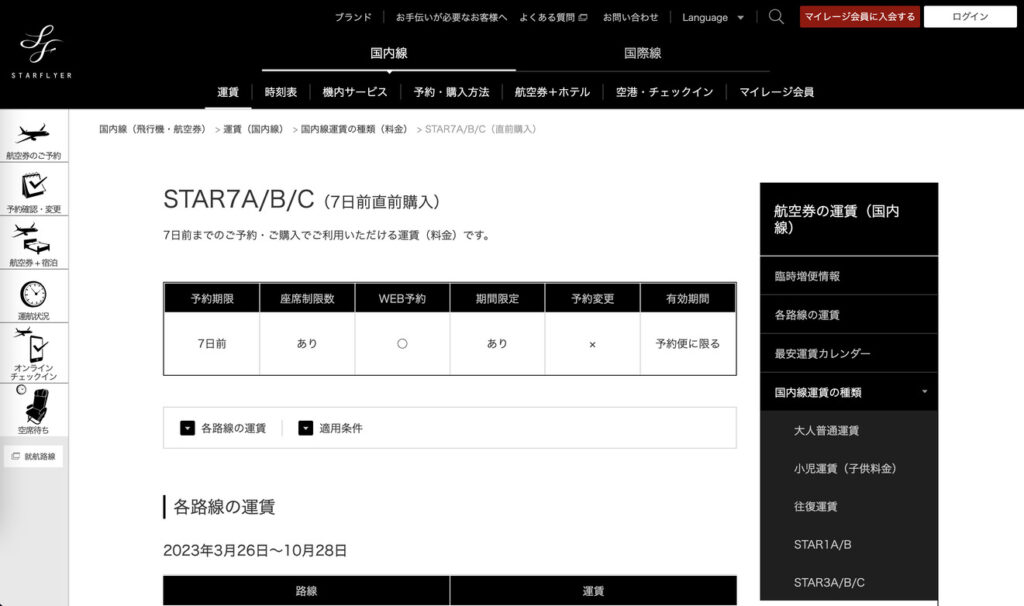Click the StarFlyer logo
The width and height of the screenshot is (1024, 606).
[x=41, y=52]
